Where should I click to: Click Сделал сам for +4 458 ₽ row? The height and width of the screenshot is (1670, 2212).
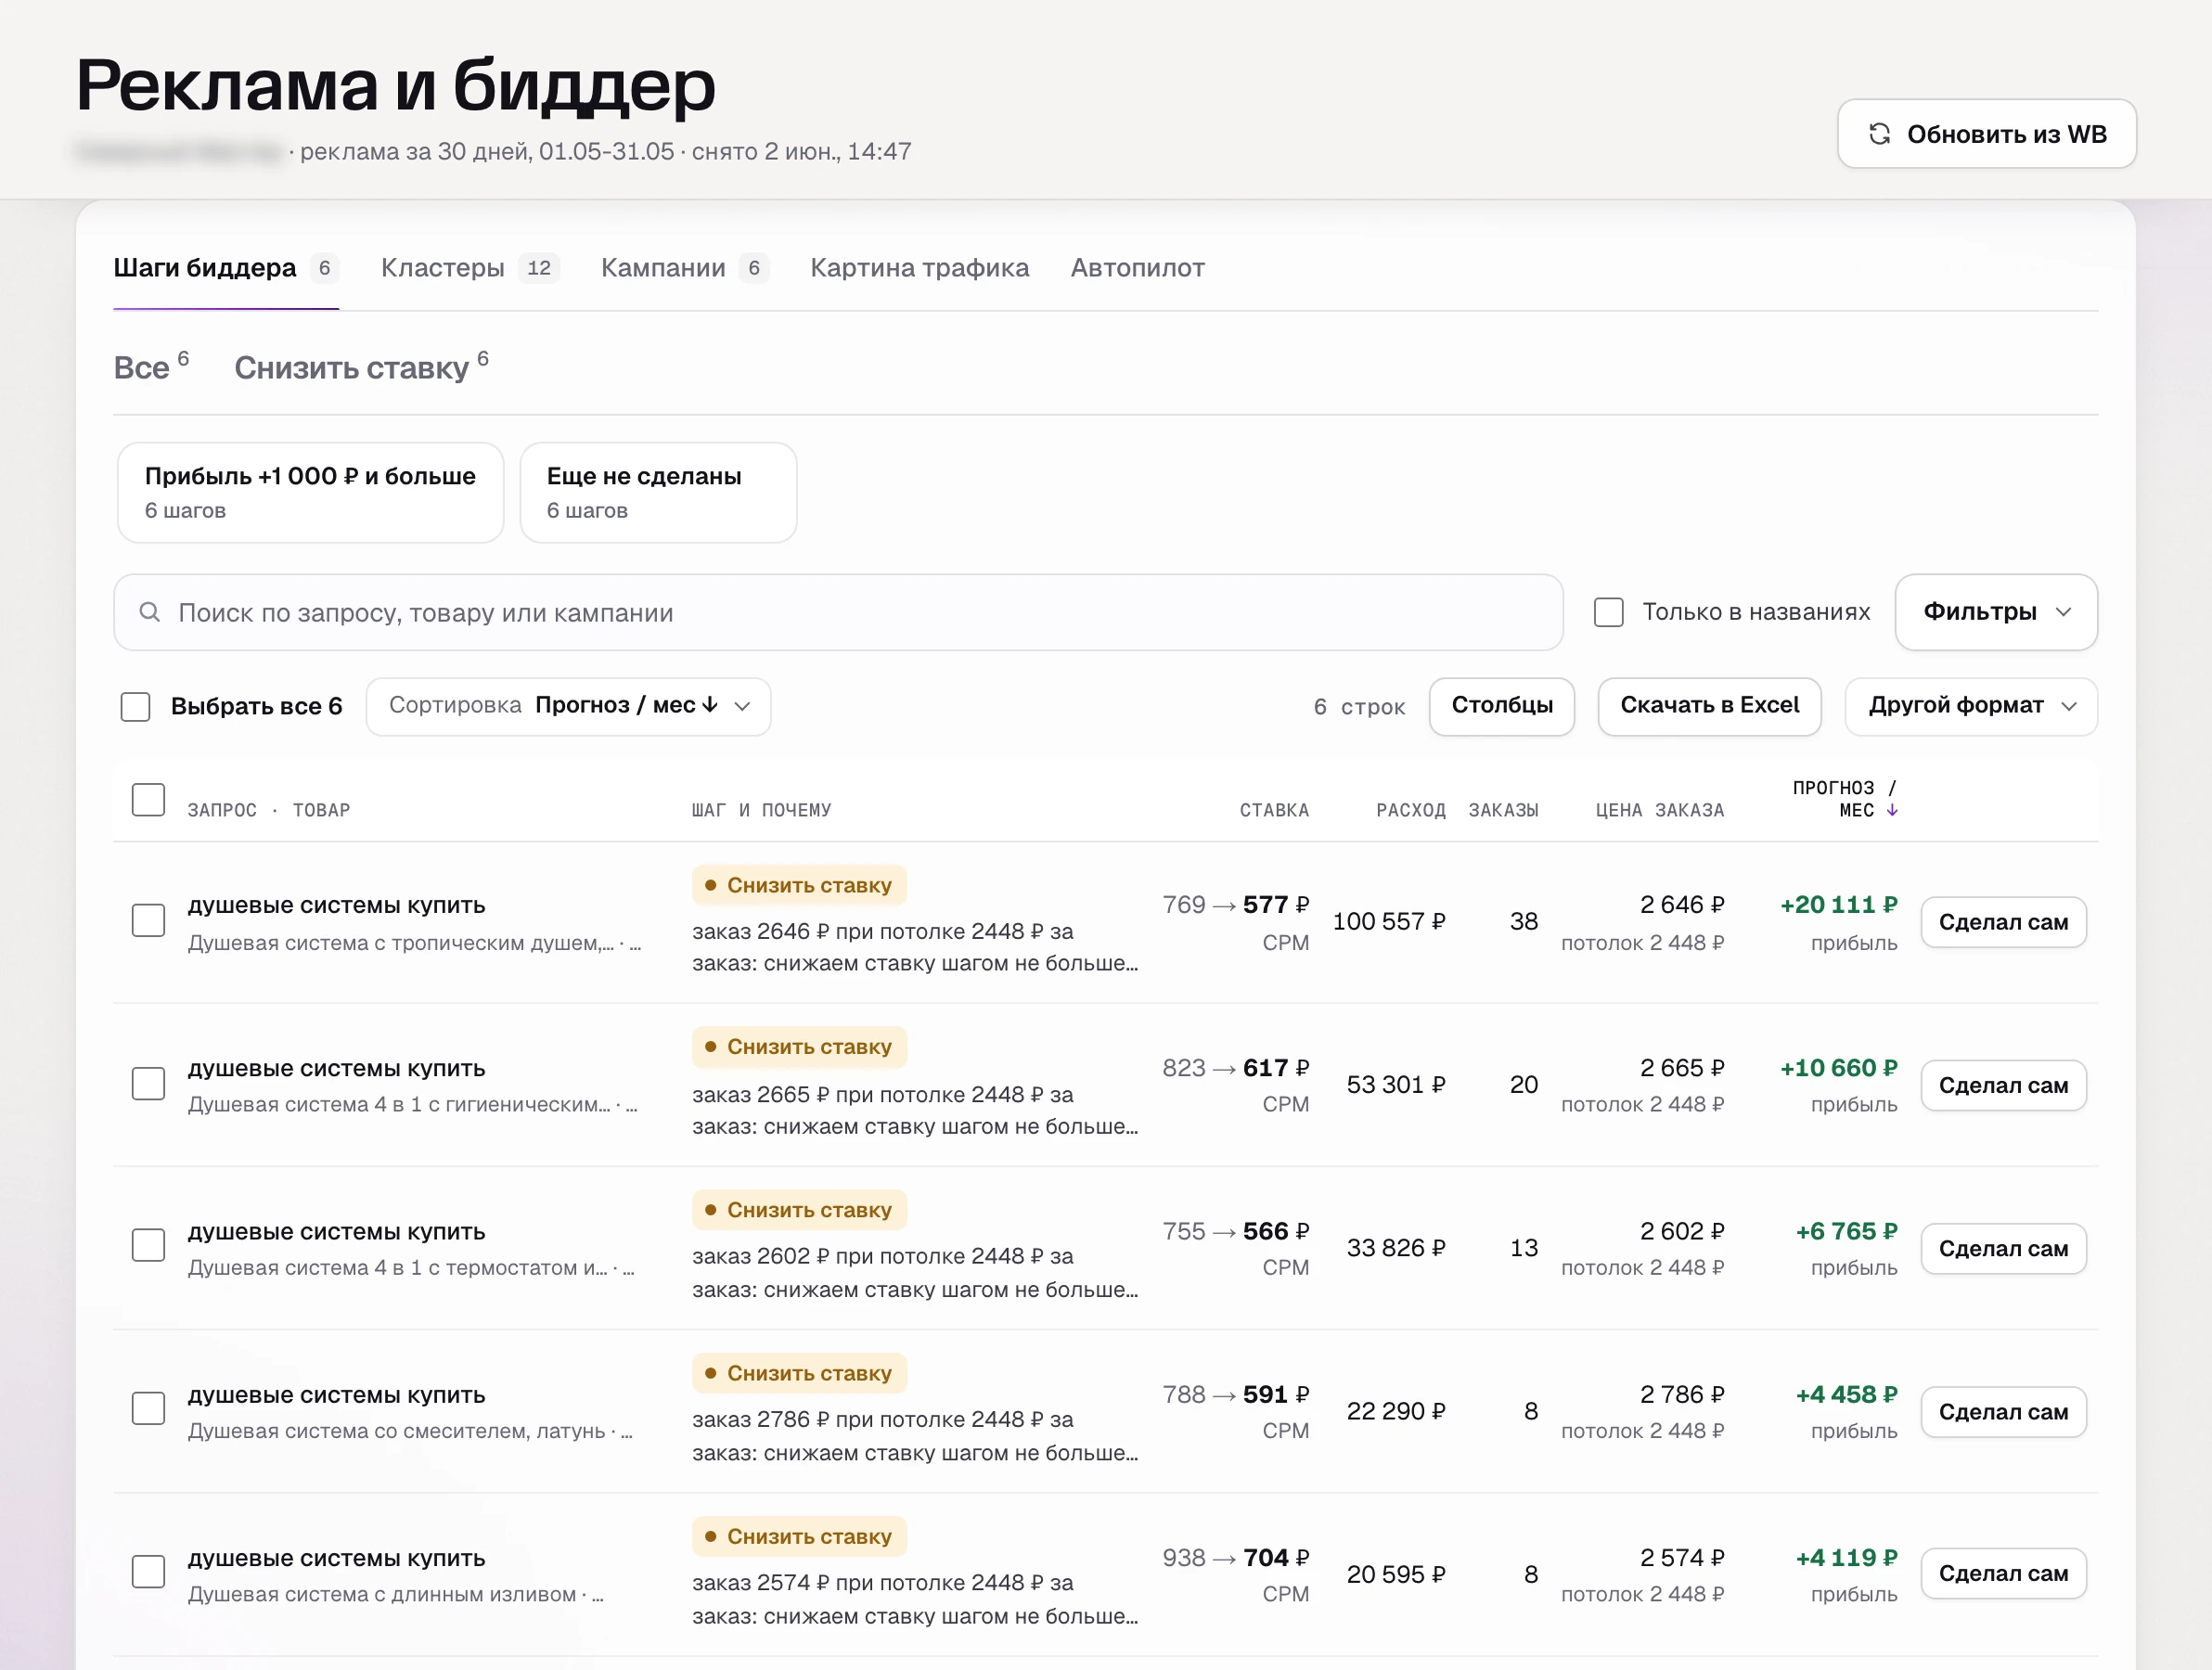coord(2003,1411)
